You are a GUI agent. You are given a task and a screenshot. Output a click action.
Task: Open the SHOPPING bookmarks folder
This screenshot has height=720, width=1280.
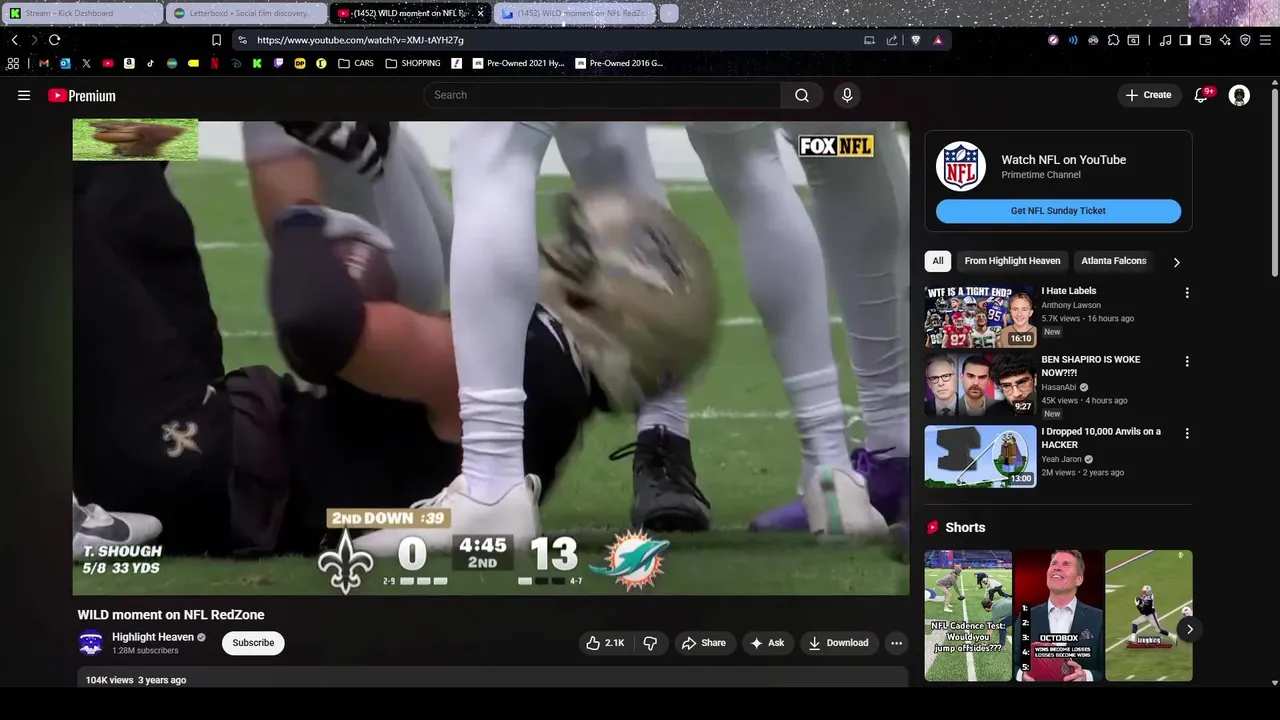point(413,63)
